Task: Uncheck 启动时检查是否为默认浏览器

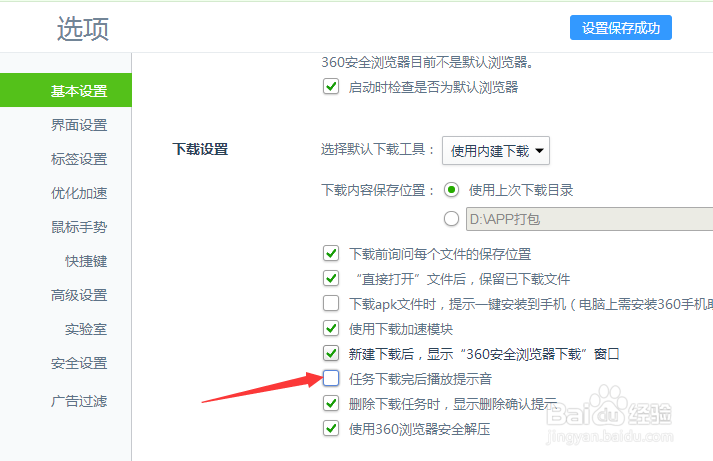Action: [331, 86]
